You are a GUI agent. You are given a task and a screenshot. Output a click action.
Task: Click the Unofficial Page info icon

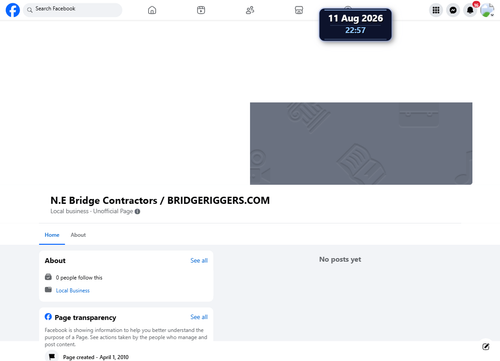[137, 211]
